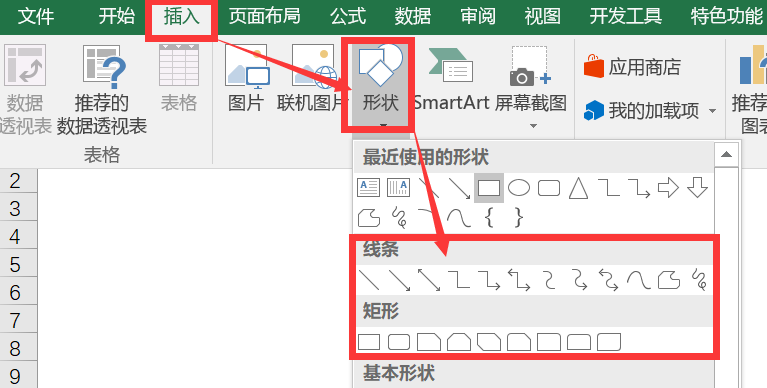Open the 文件 ribbon tab
This screenshot has width=767, height=388.
pyautogui.click(x=36, y=17)
